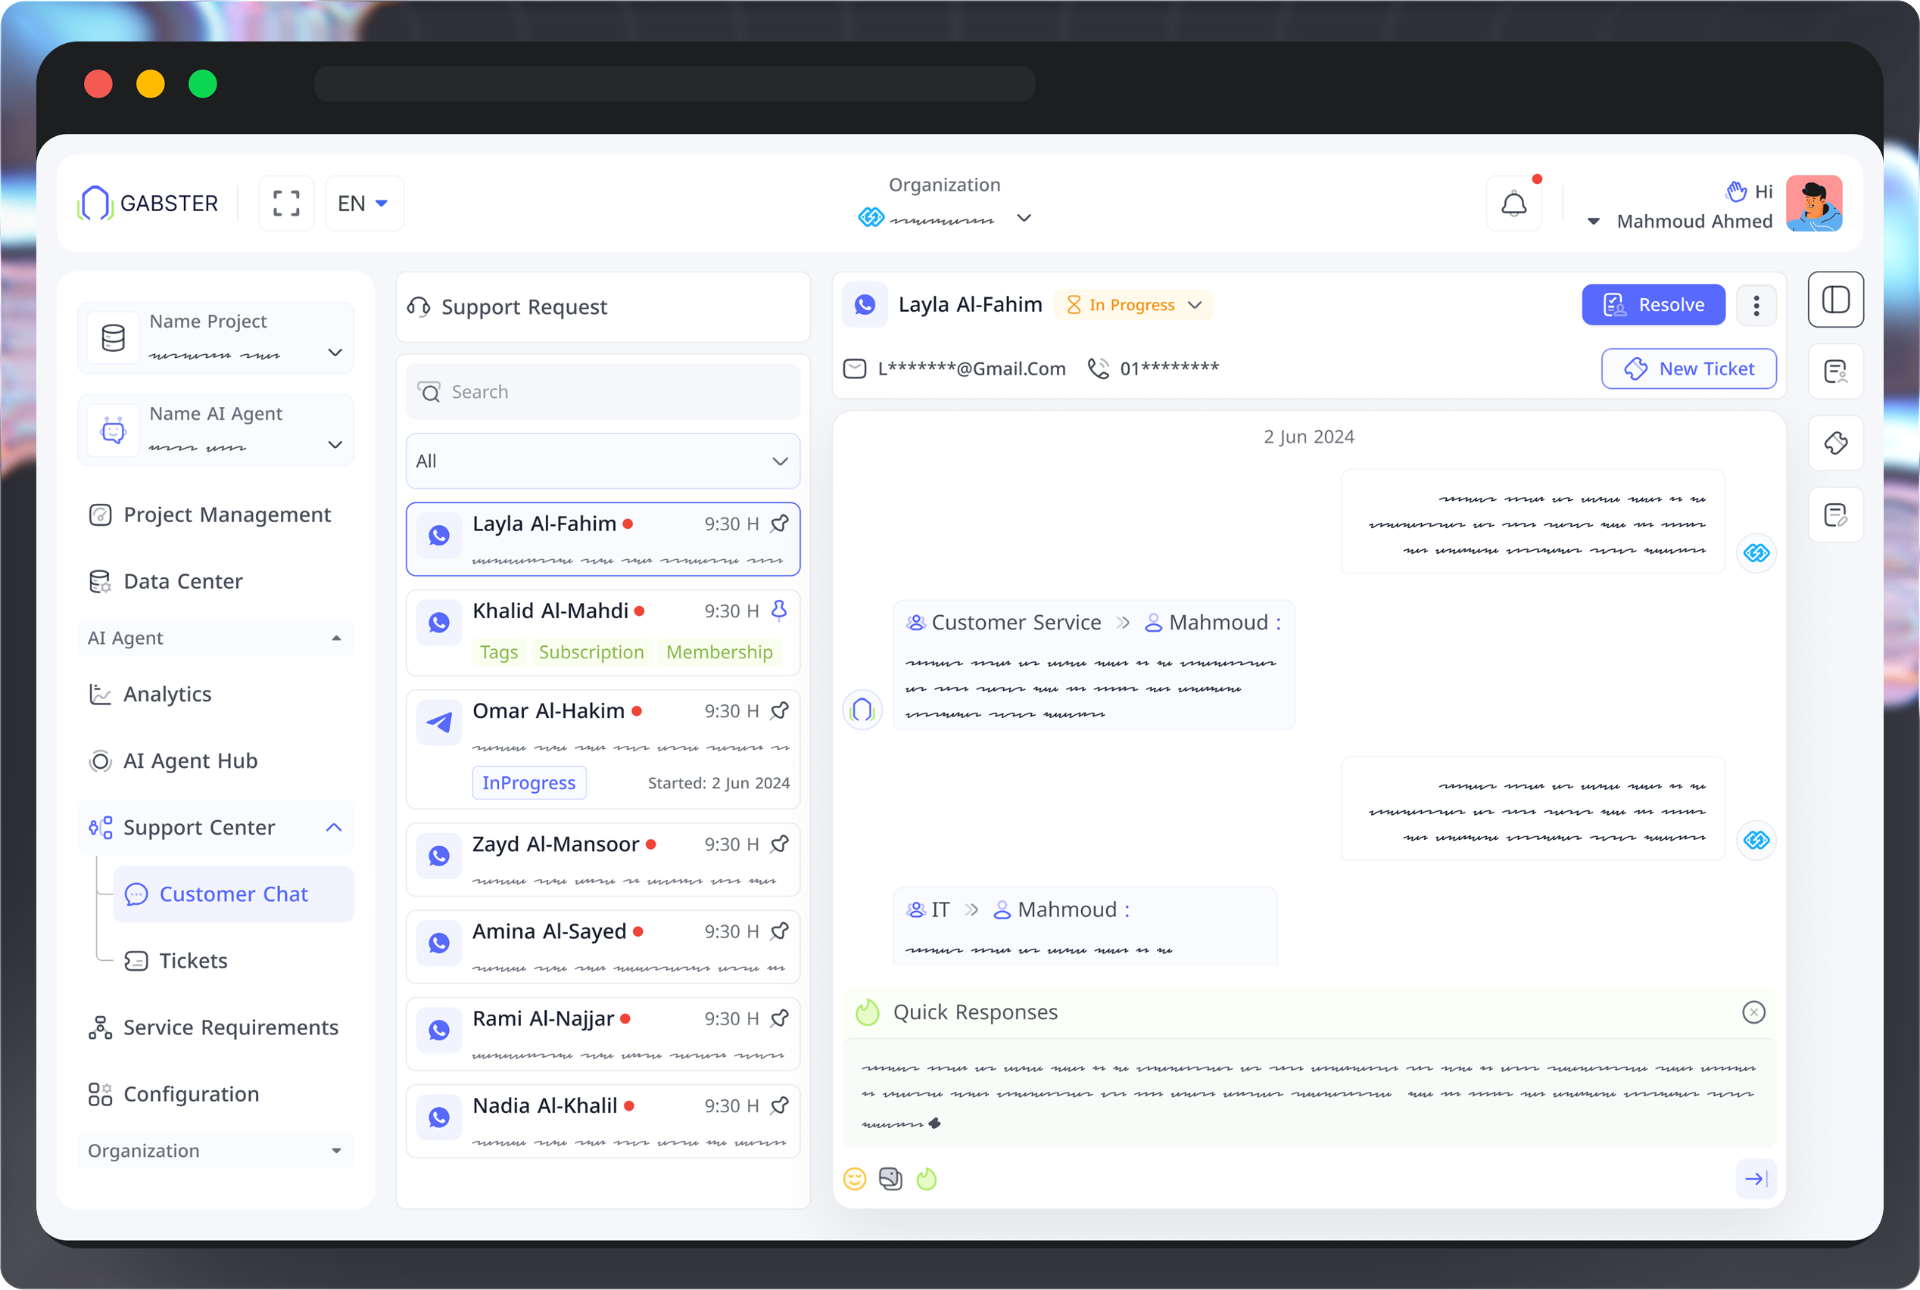Pin the Omar Al-Hakim conversation

(x=780, y=711)
